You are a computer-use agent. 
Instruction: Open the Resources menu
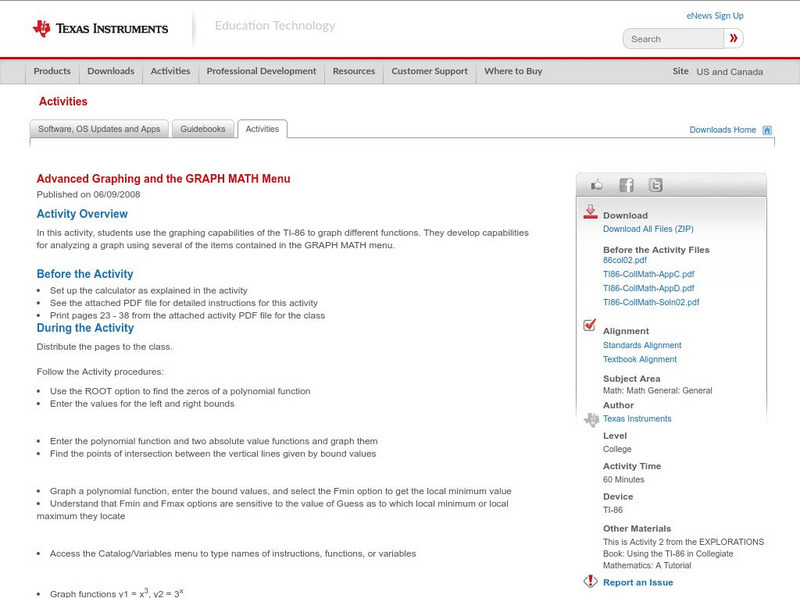coord(354,71)
